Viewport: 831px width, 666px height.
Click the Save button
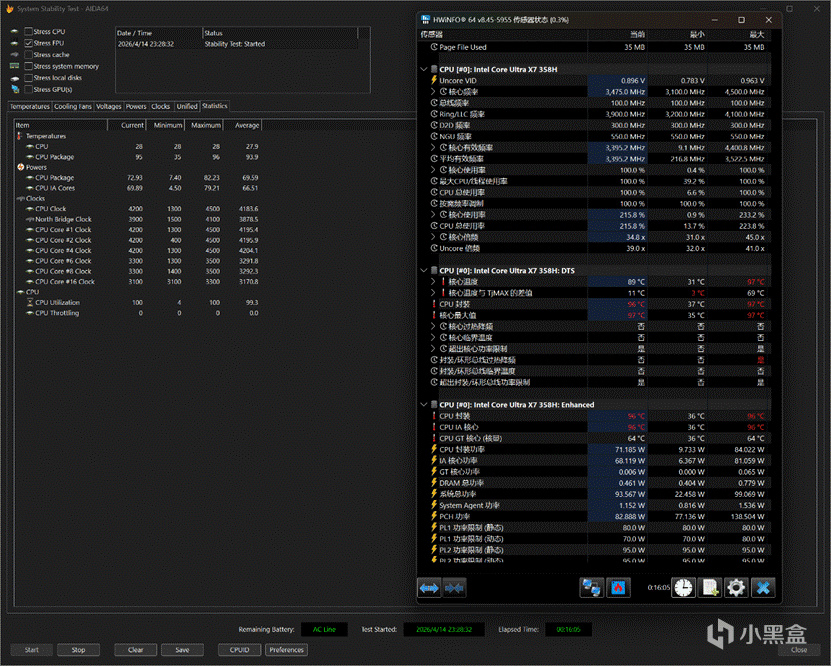pos(182,650)
